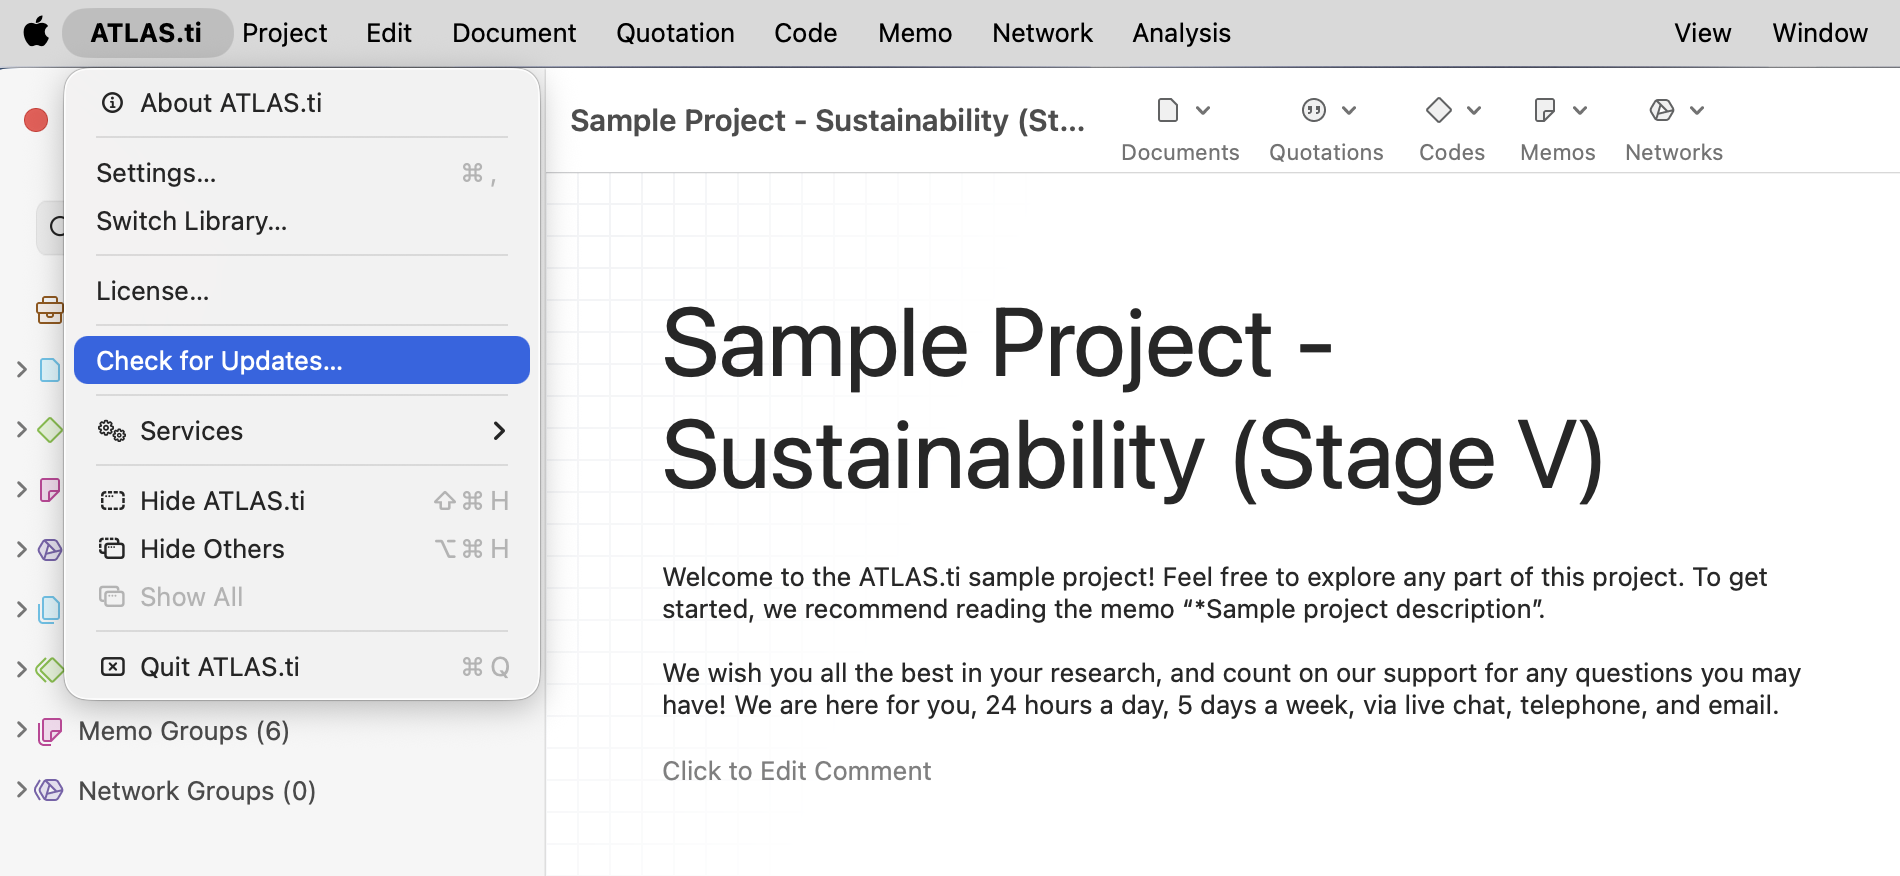
Task: Click the Network Groups sidebar icon
Action: pos(50,791)
